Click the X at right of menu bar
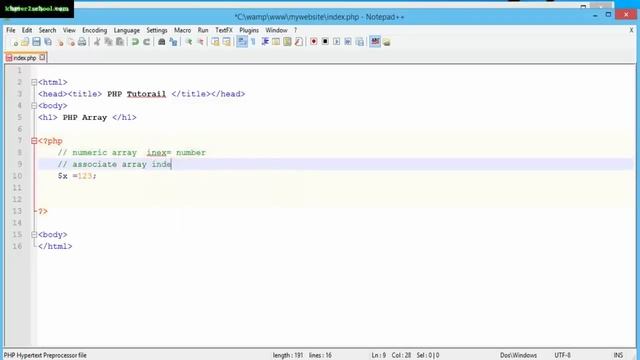Screen dimensions: 640x360 coord(631,30)
